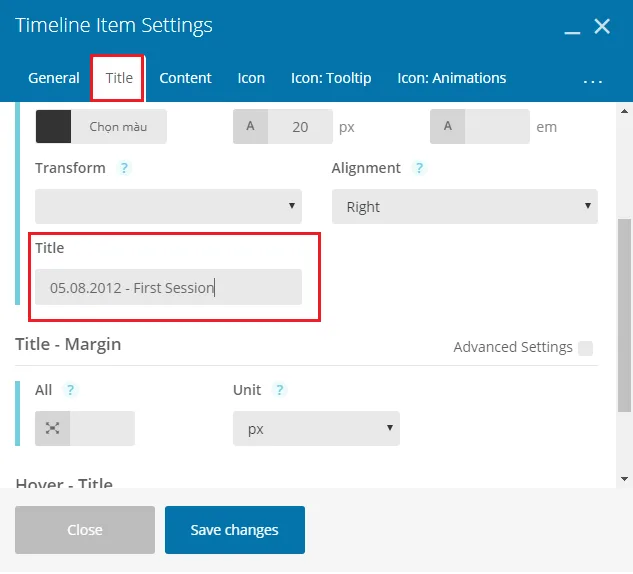Open the help tooltip for All margin

[x=70, y=390]
